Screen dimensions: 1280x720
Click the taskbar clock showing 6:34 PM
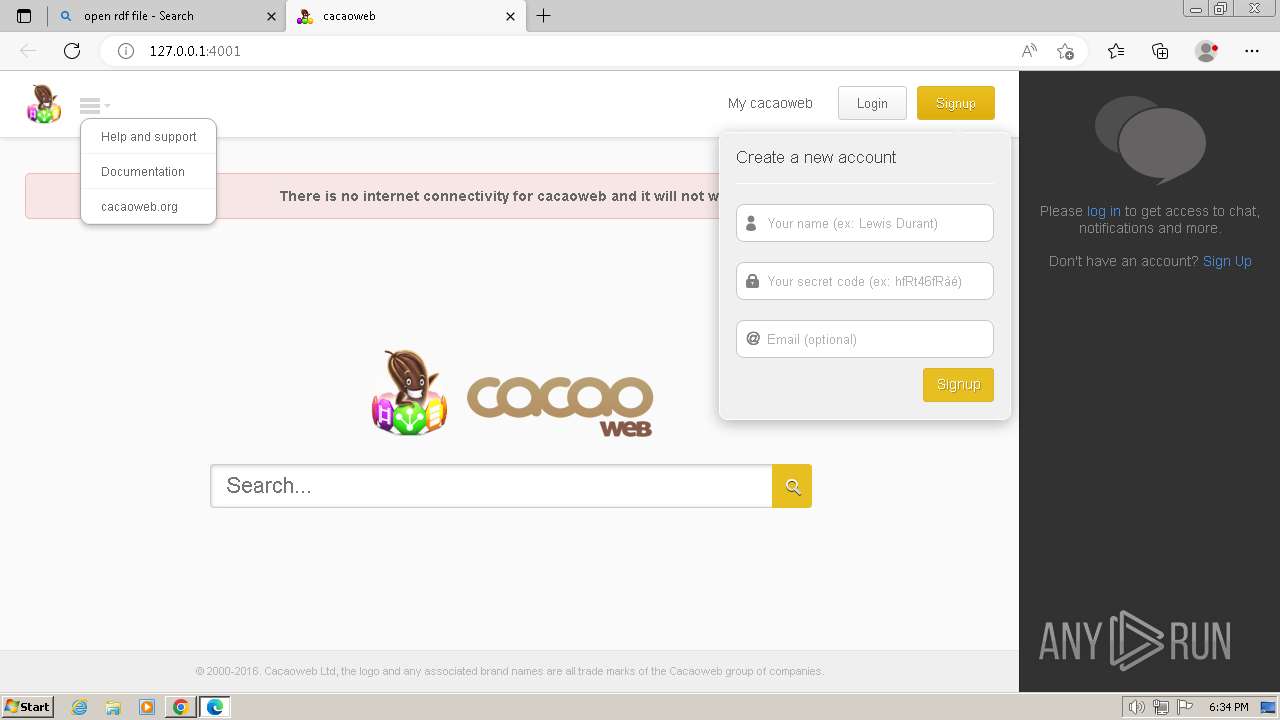[1229, 707]
